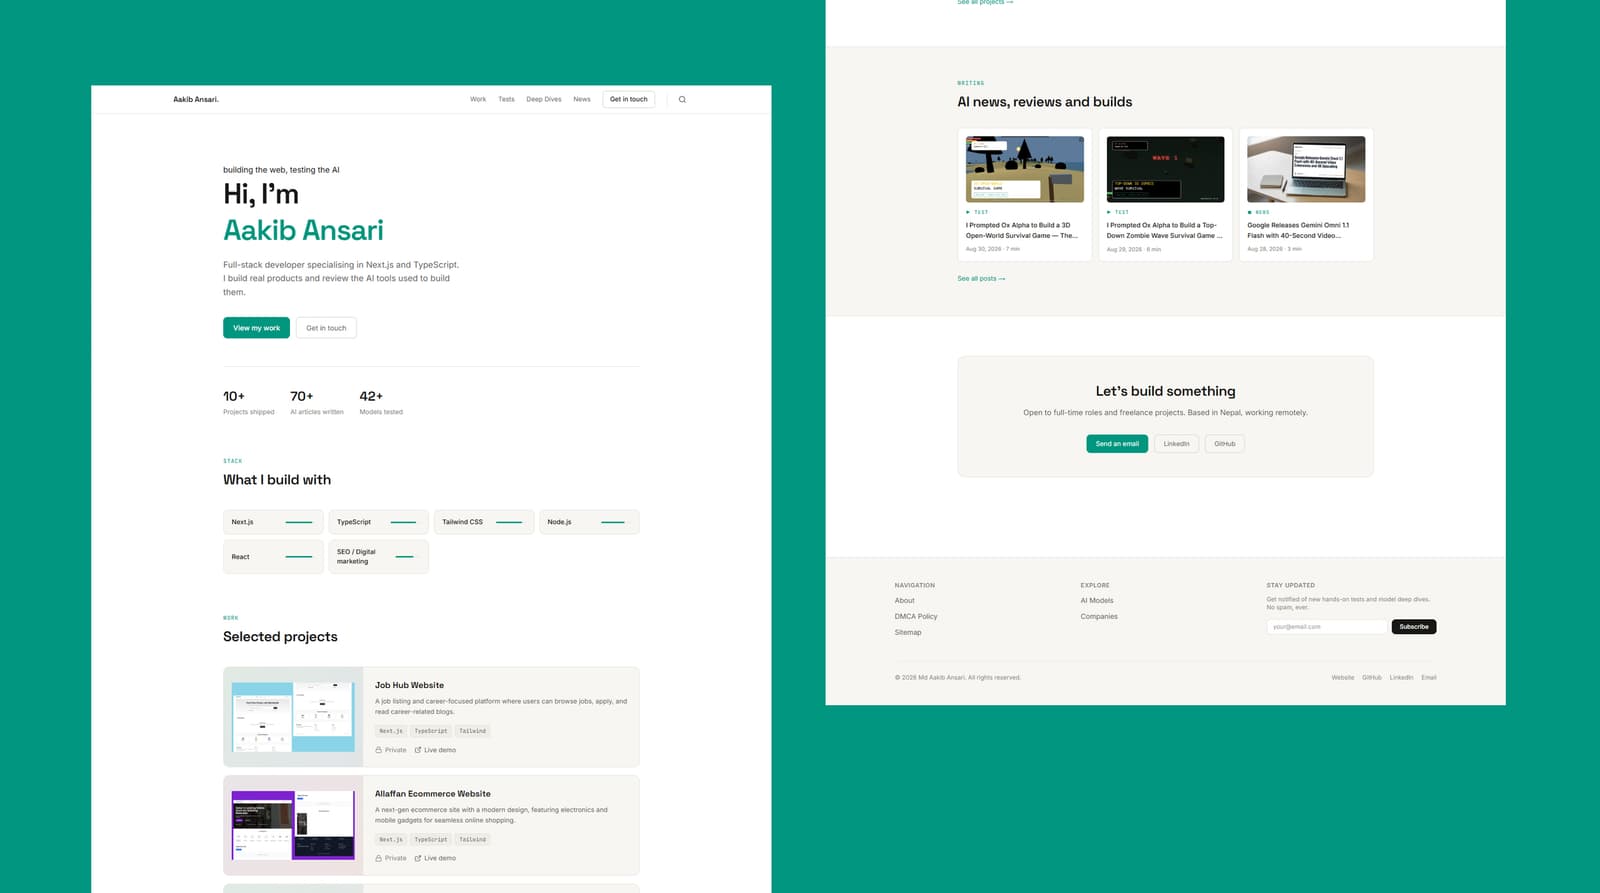The width and height of the screenshot is (1600, 893).
Task: Select the Node.js stack chip
Action: [x=589, y=522]
